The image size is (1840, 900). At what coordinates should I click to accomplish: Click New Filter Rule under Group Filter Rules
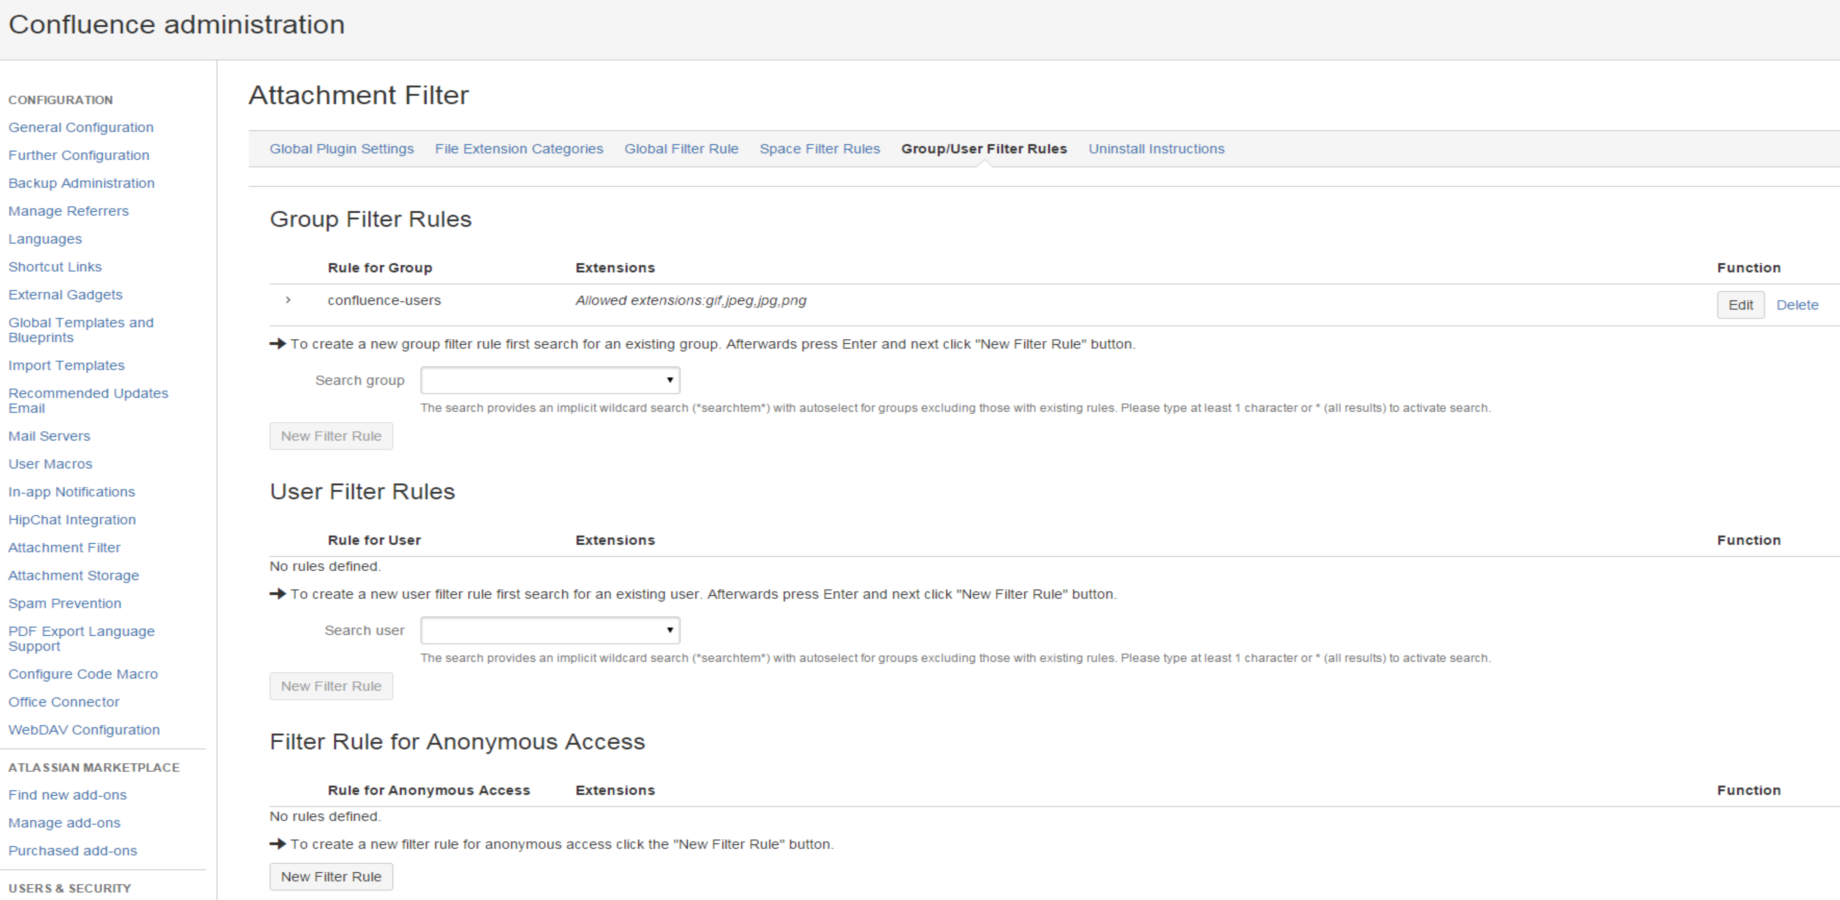pyautogui.click(x=331, y=436)
